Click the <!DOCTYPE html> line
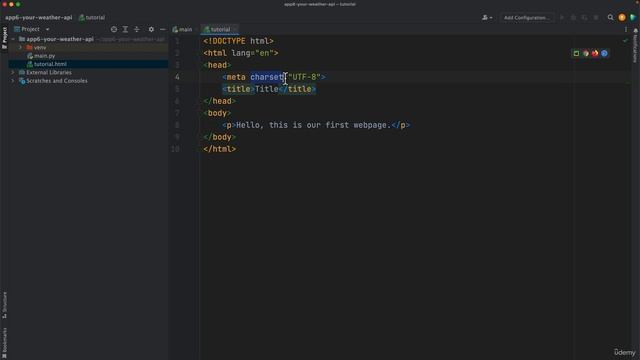 (x=238, y=41)
